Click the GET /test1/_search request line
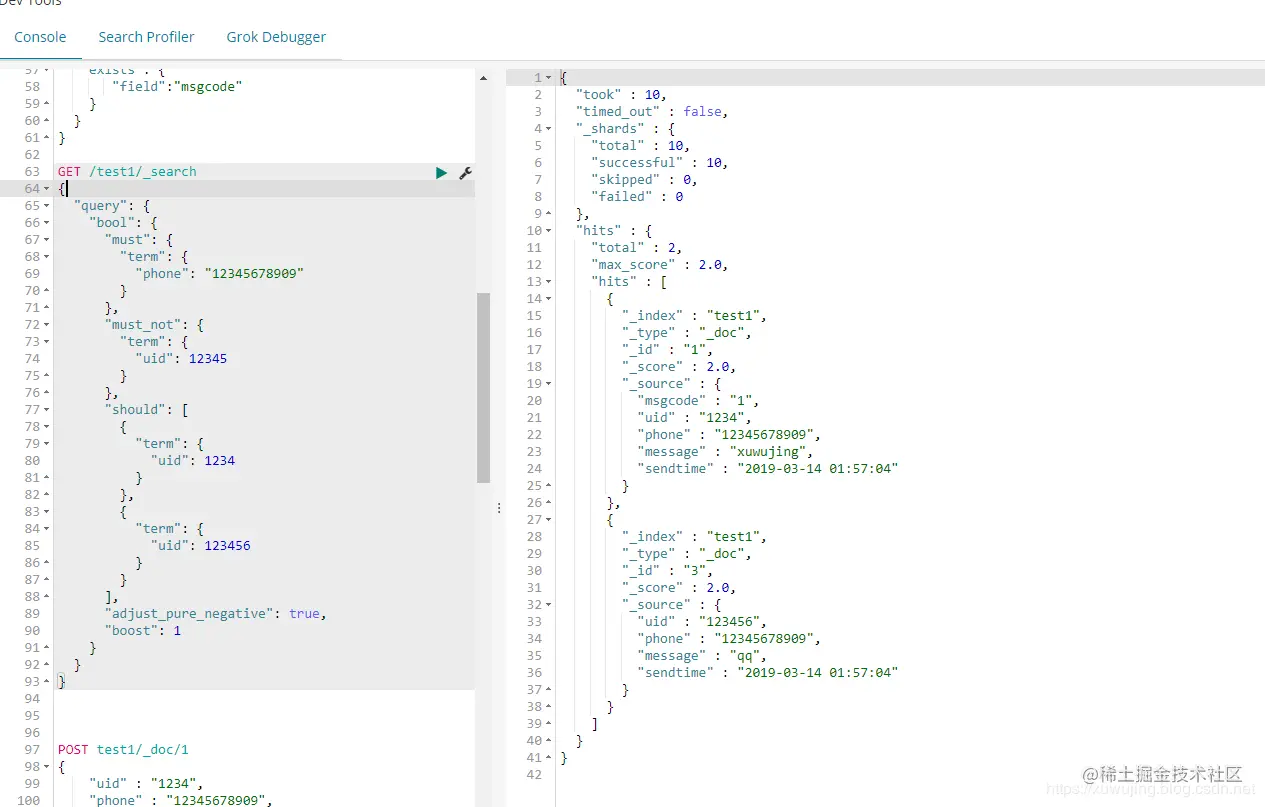The image size is (1265, 807). point(127,172)
